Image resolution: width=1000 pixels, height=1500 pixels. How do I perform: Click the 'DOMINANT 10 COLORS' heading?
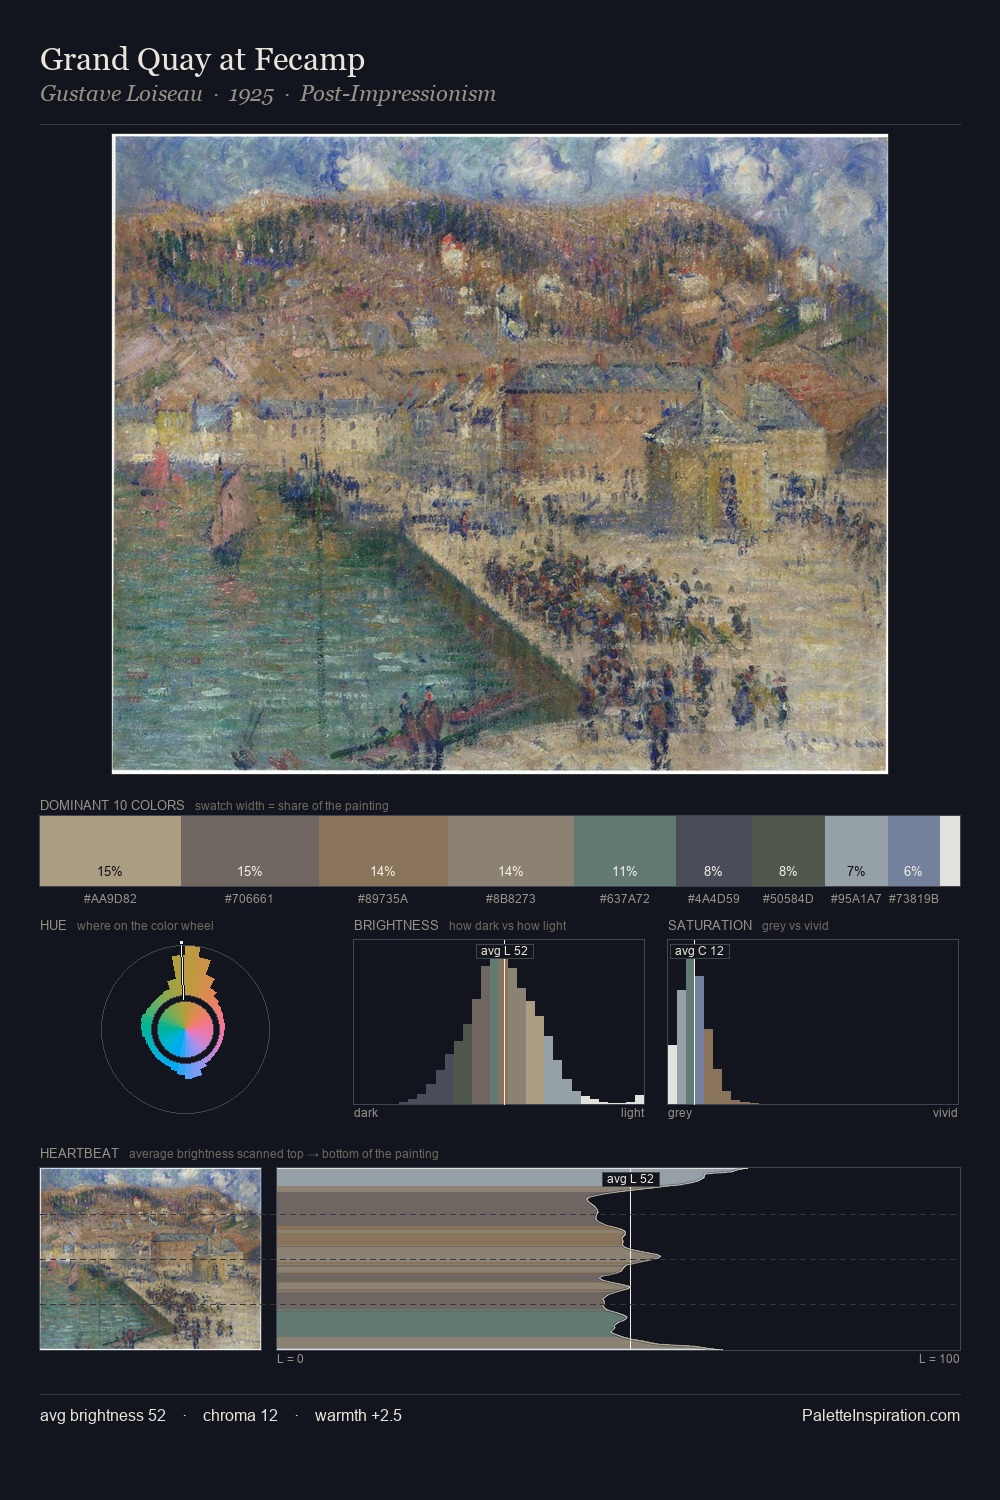(112, 805)
